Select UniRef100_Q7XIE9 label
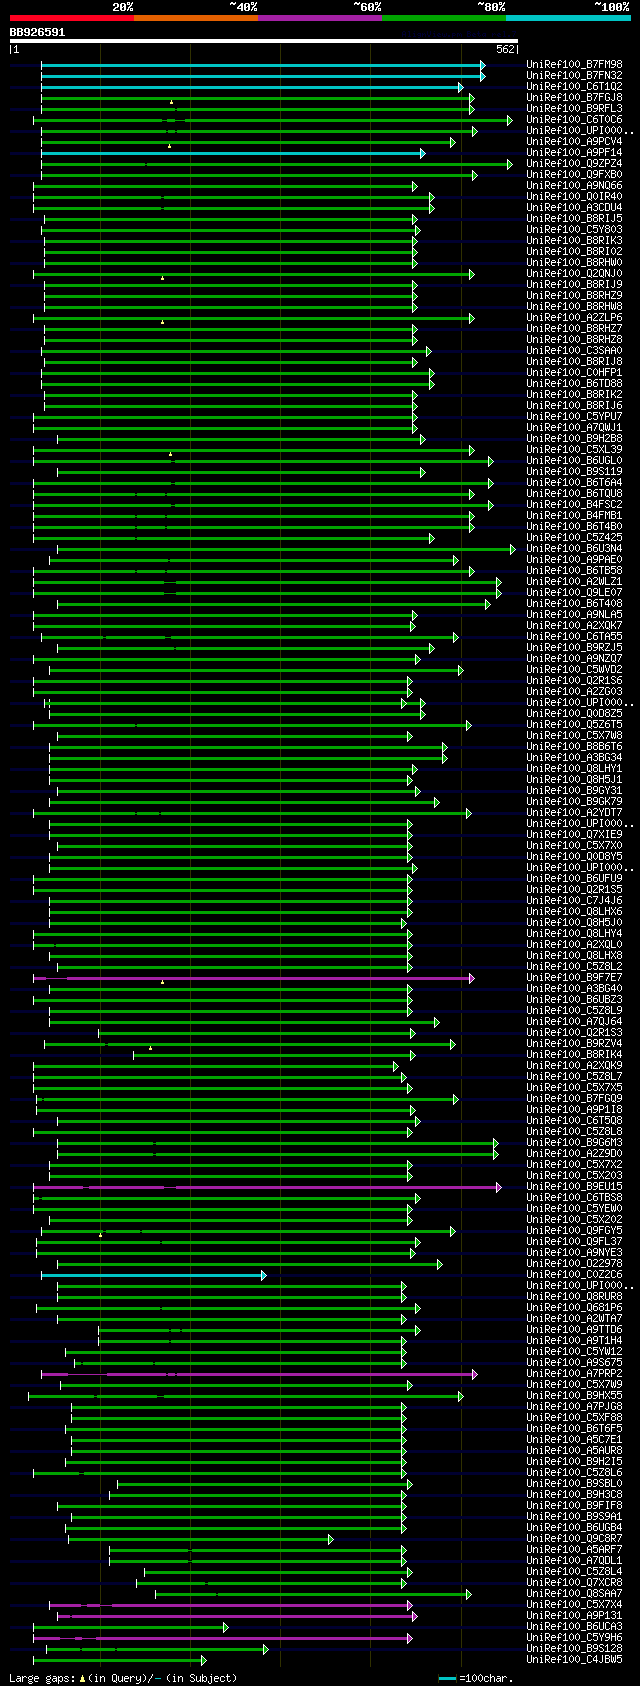The height and width of the screenshot is (1686, 640). click(574, 835)
